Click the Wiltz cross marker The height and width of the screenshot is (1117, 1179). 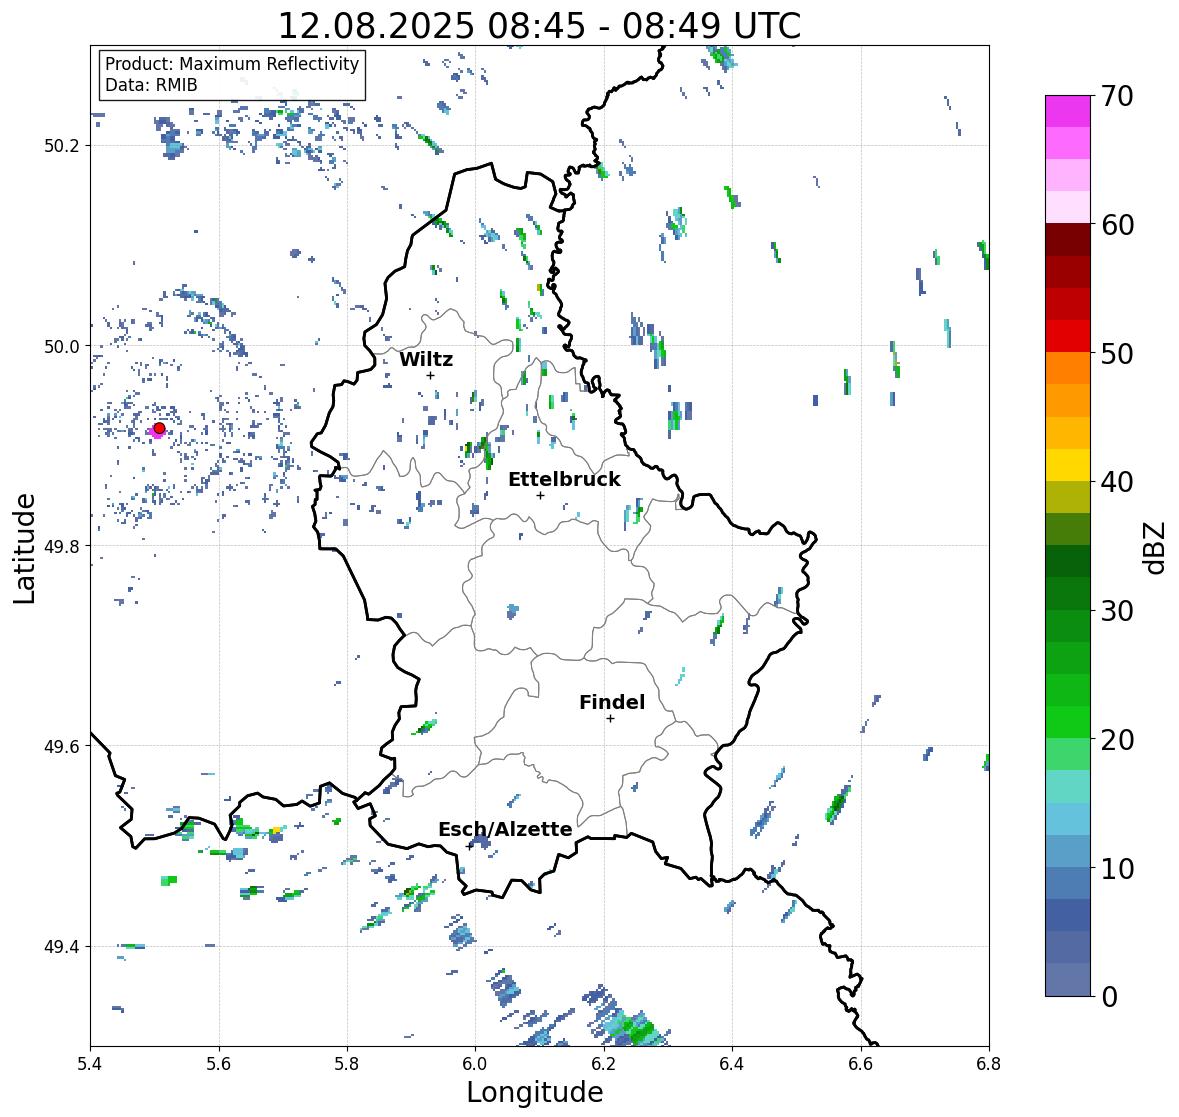(430, 375)
